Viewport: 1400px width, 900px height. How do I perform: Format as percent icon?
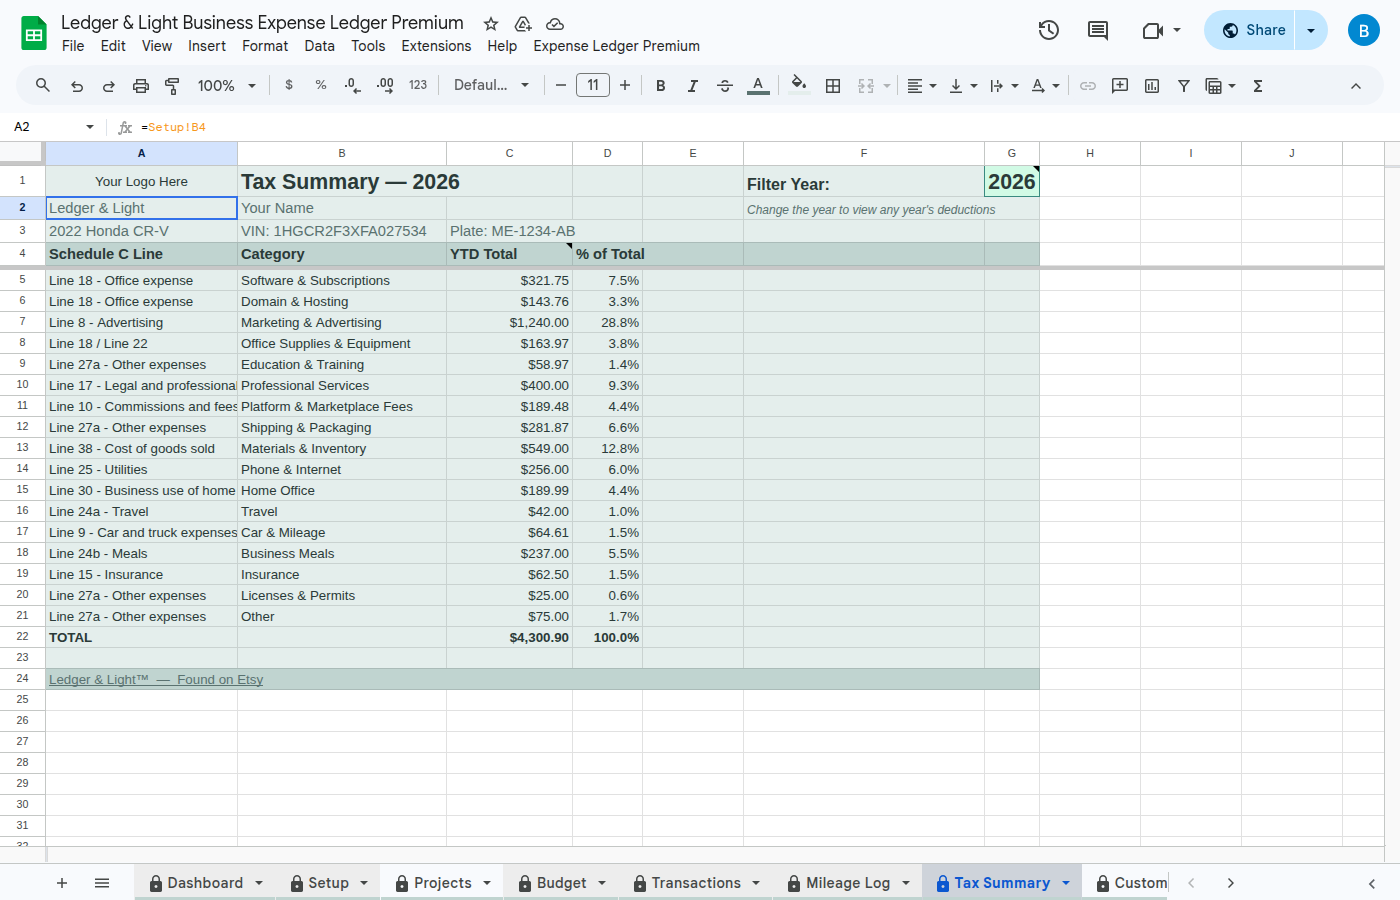tap(321, 86)
